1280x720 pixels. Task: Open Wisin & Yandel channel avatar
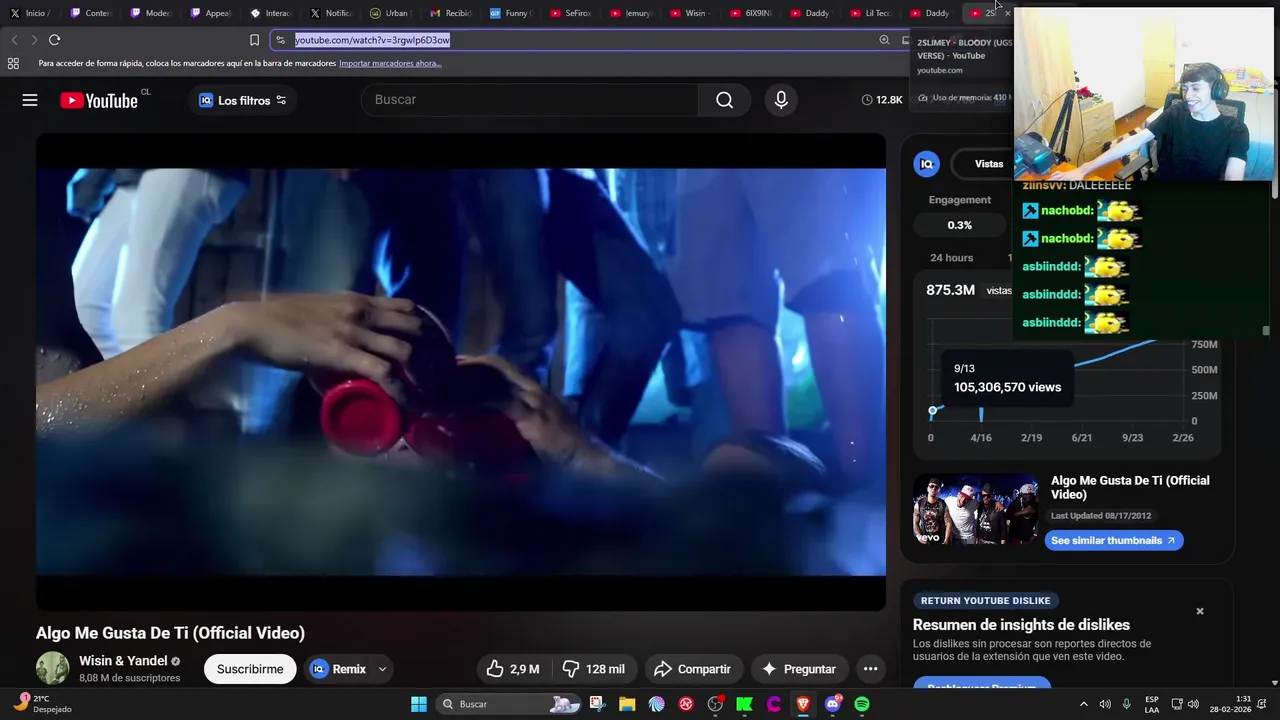(x=52, y=668)
